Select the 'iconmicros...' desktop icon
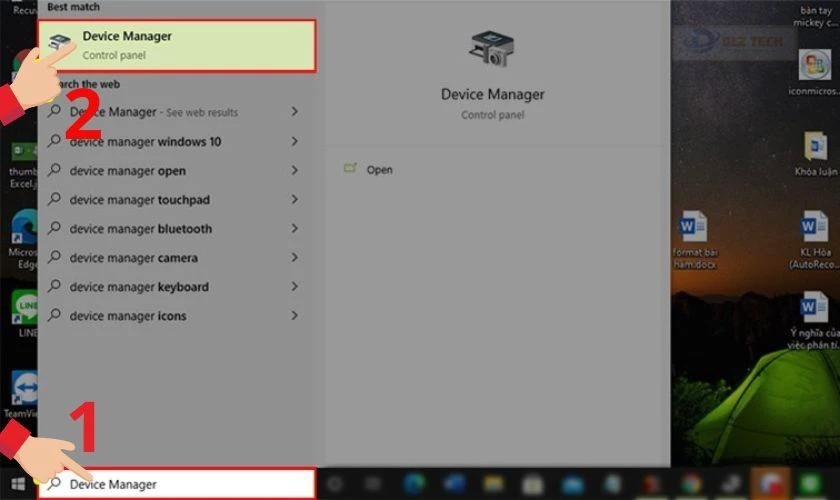The image size is (840, 500). click(x=814, y=72)
